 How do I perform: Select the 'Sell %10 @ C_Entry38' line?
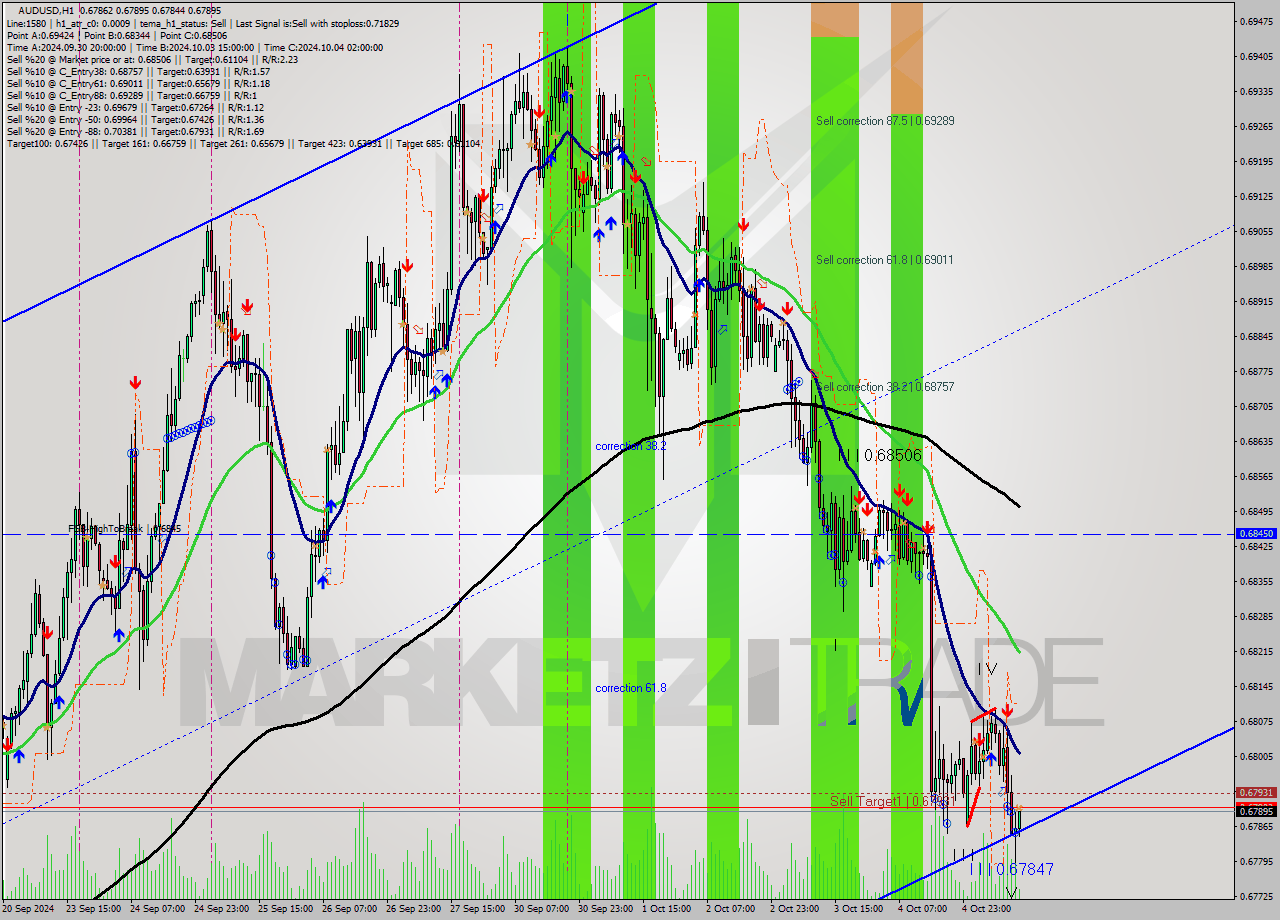click(x=138, y=71)
